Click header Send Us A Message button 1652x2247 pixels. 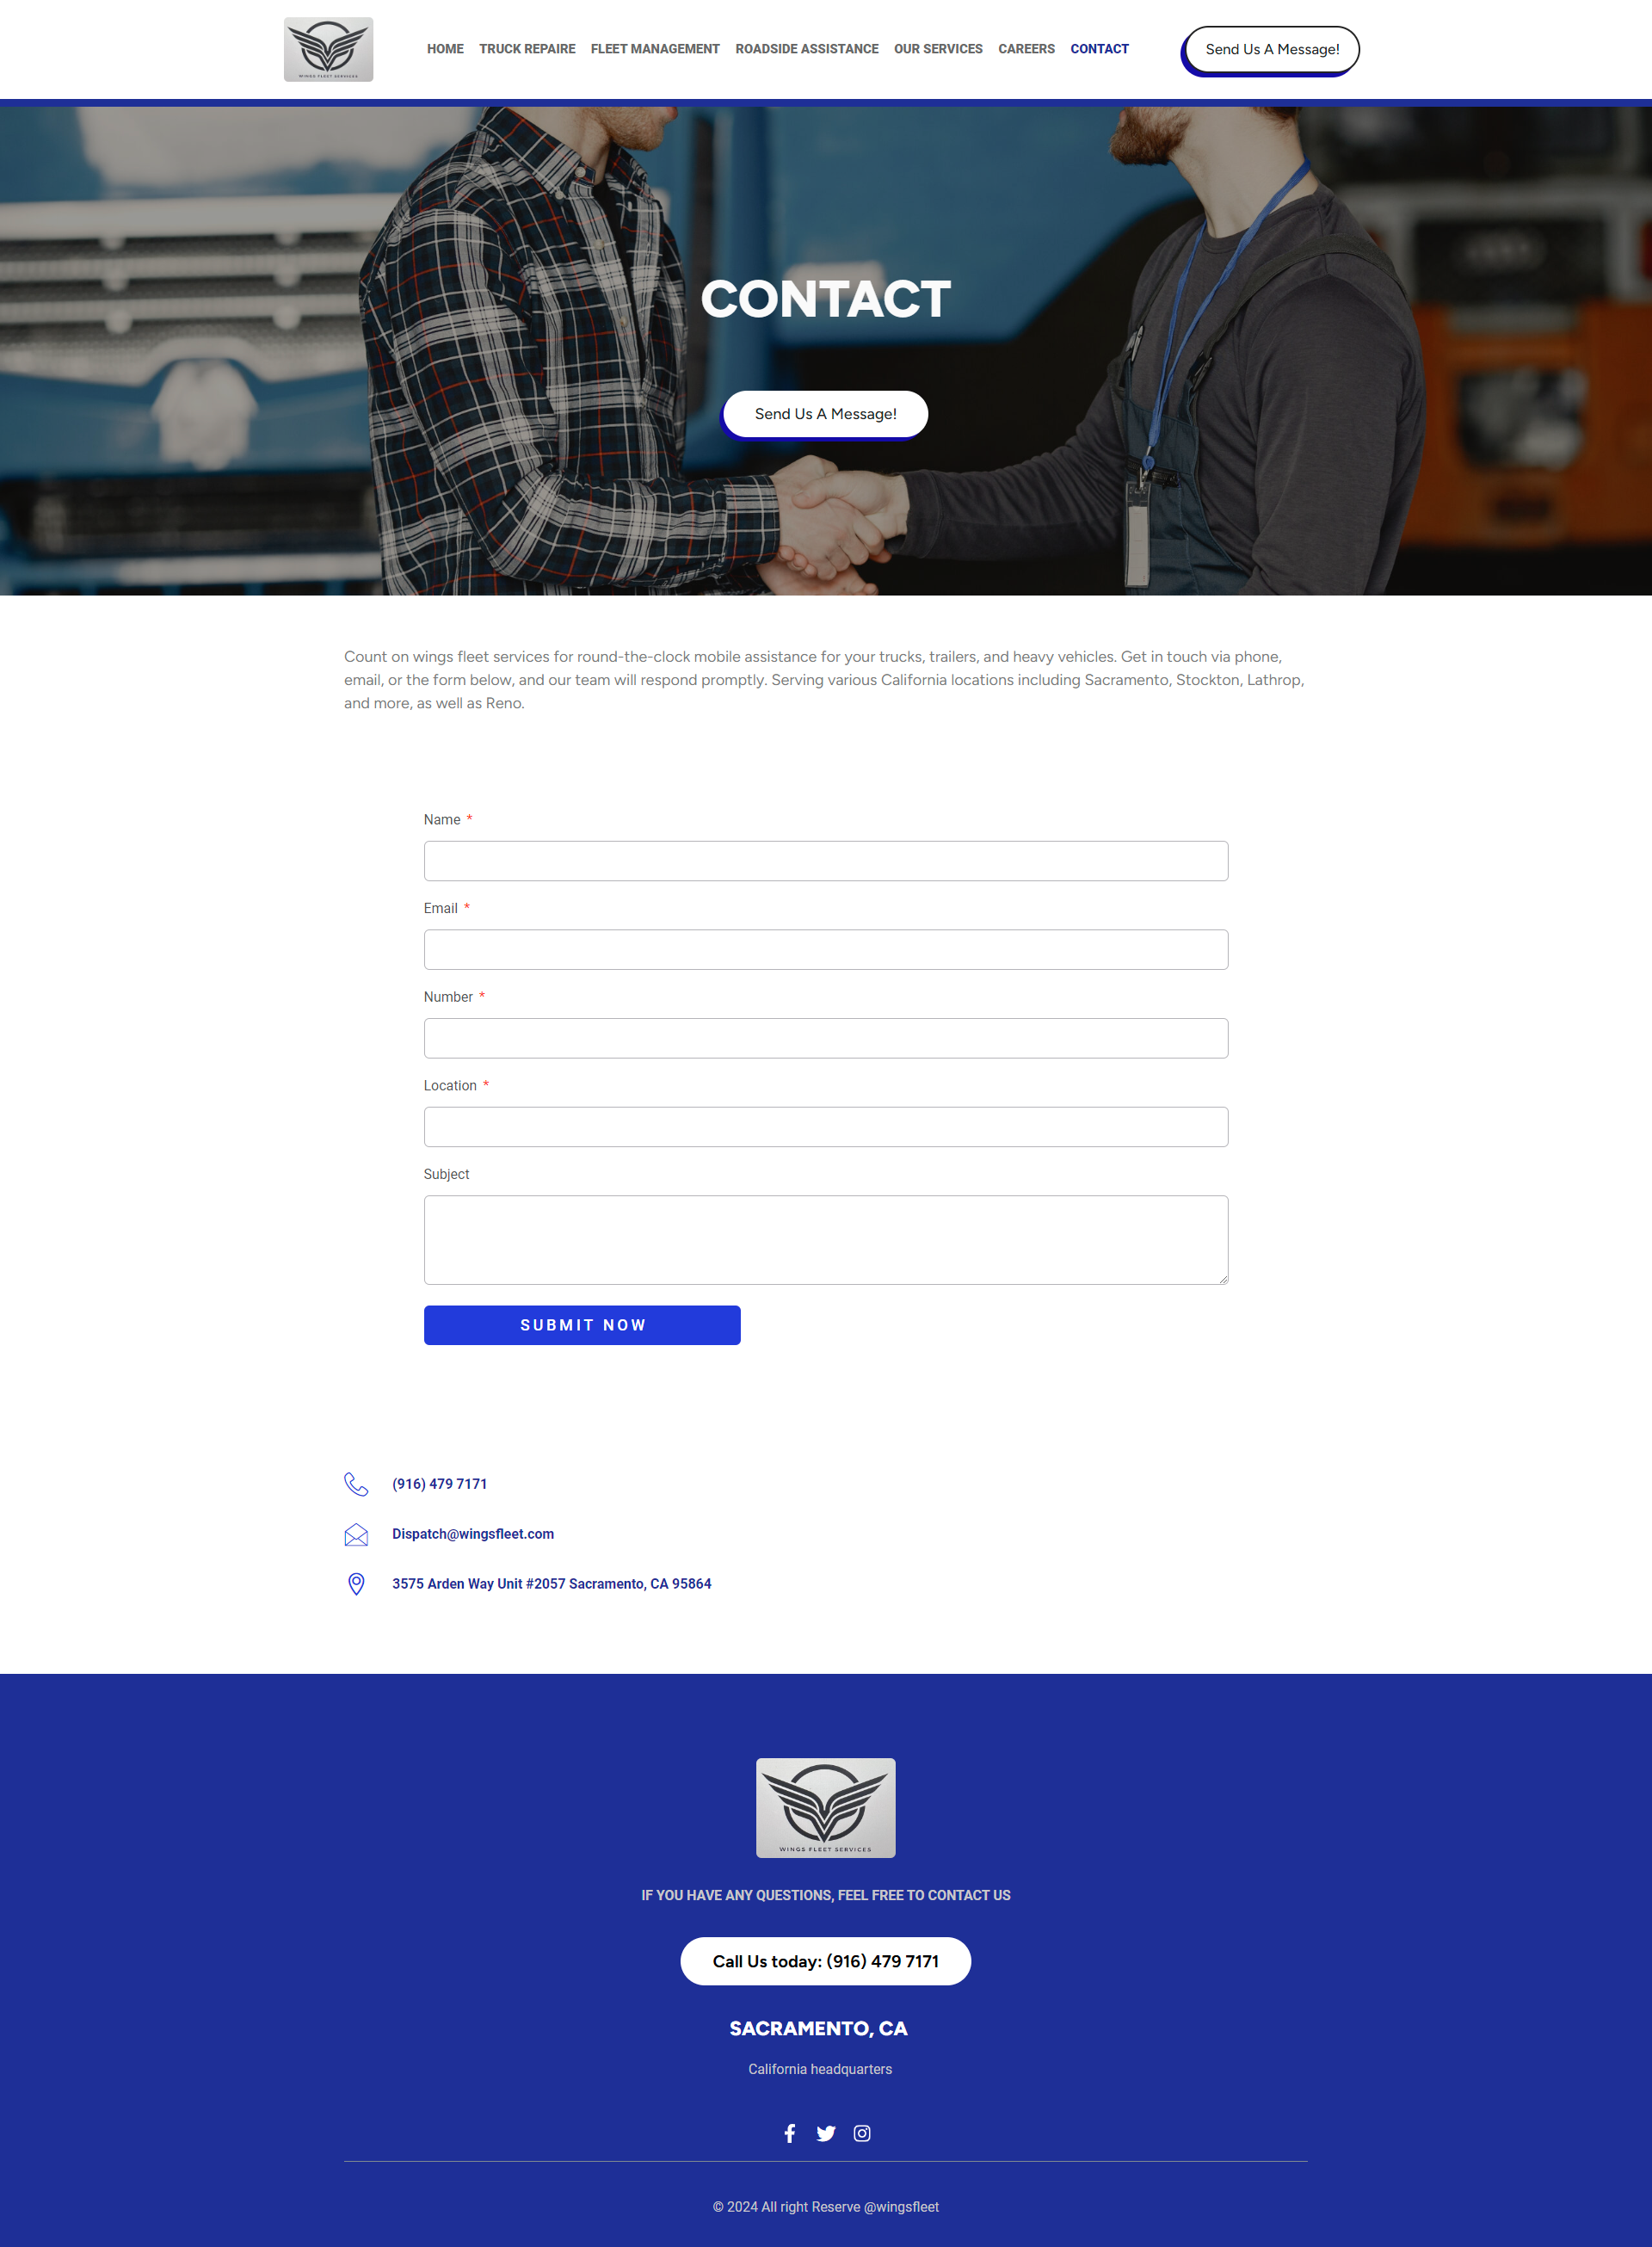pos(1268,49)
